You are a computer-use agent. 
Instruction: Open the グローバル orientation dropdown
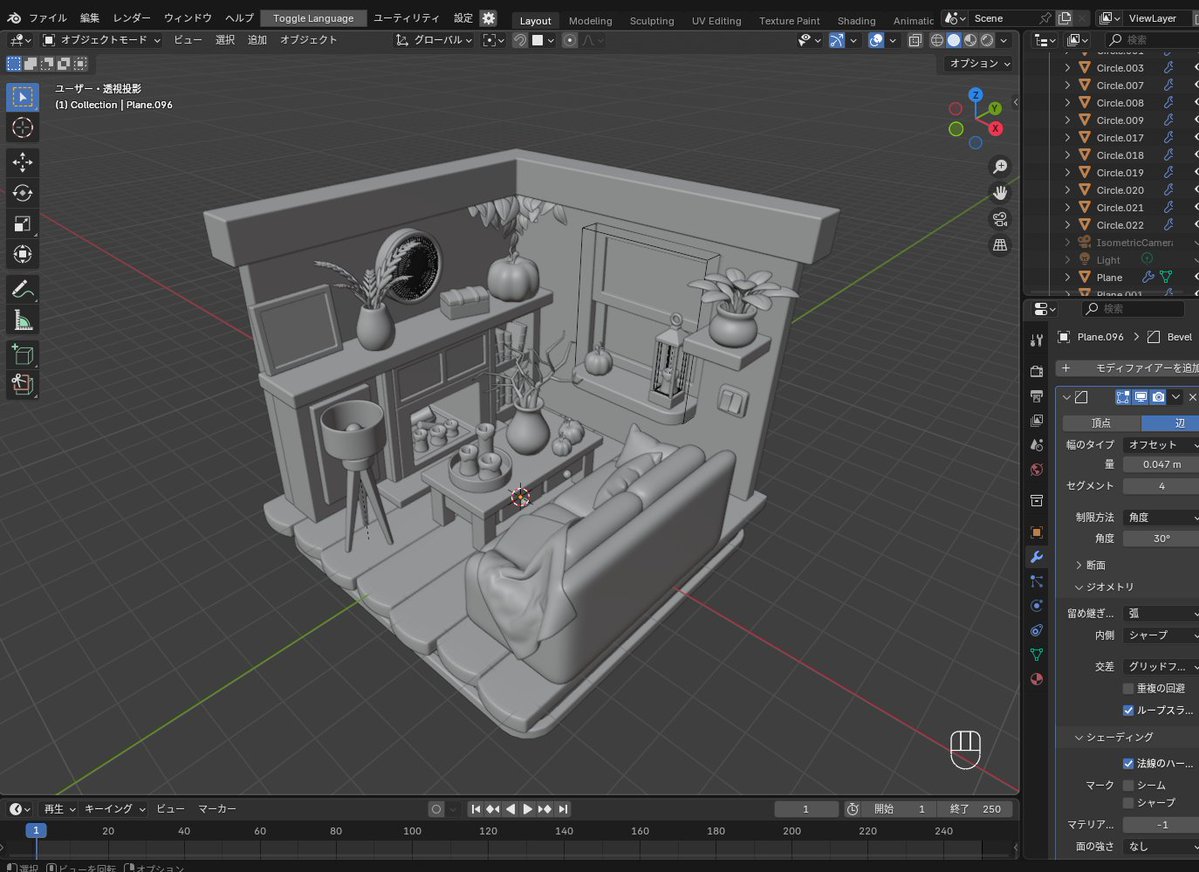pyautogui.click(x=434, y=40)
